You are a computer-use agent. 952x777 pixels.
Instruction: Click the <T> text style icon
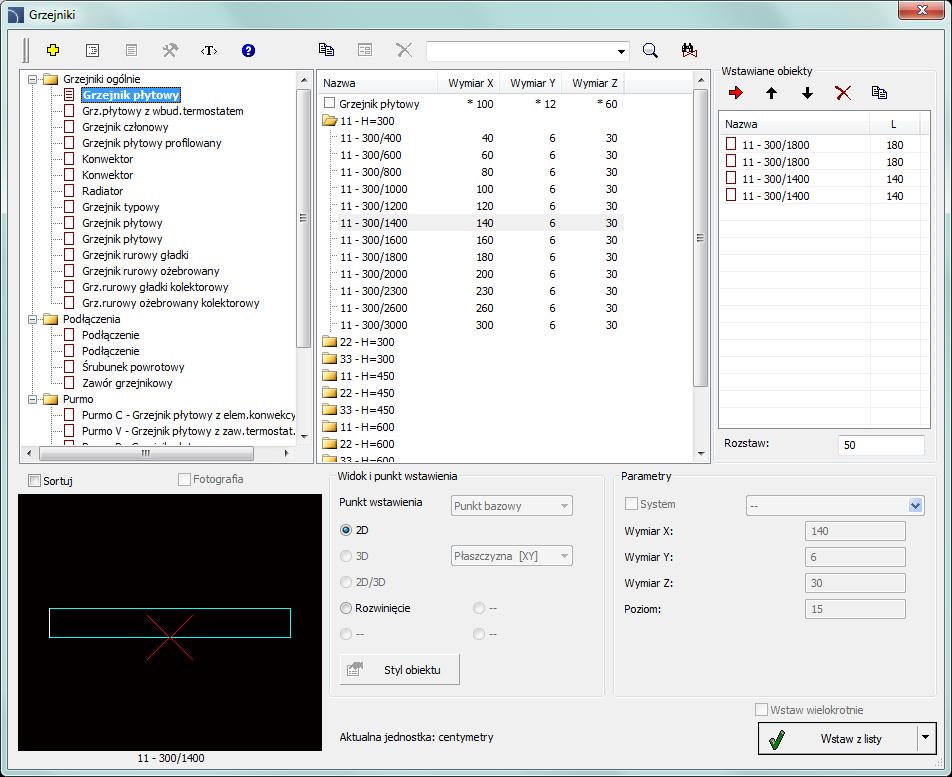209,50
